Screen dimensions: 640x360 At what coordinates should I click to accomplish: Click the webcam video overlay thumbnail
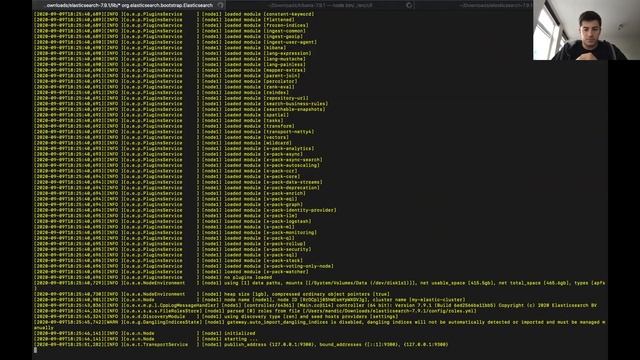pos(586,30)
